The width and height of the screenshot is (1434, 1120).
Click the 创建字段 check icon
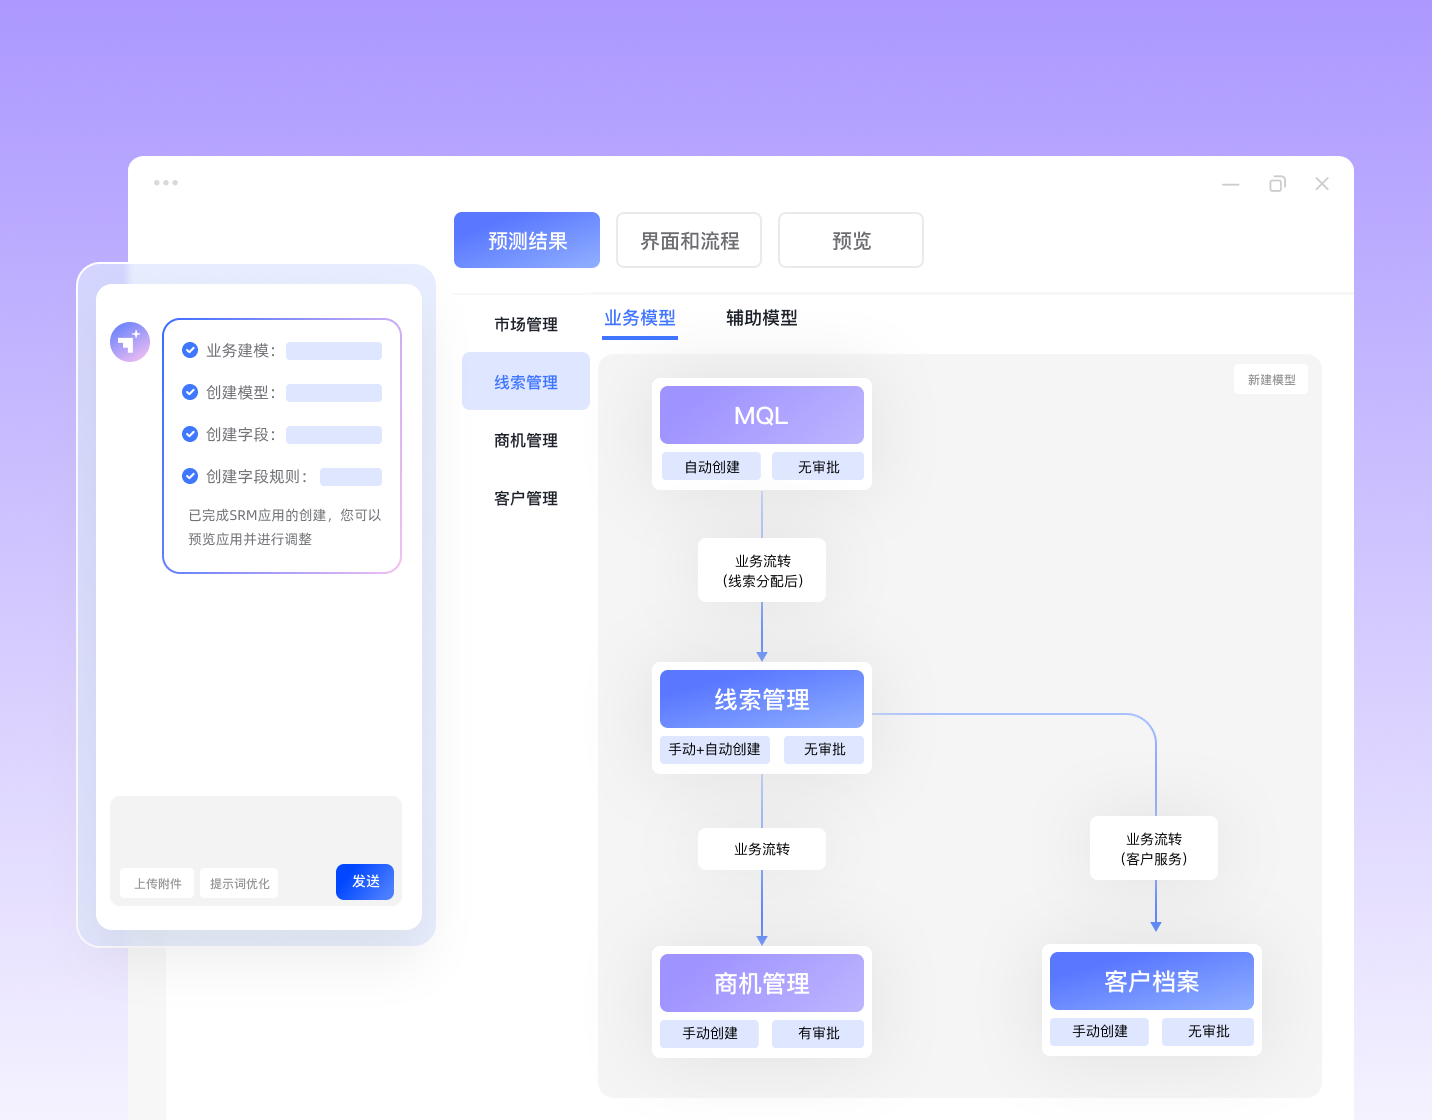[190, 434]
